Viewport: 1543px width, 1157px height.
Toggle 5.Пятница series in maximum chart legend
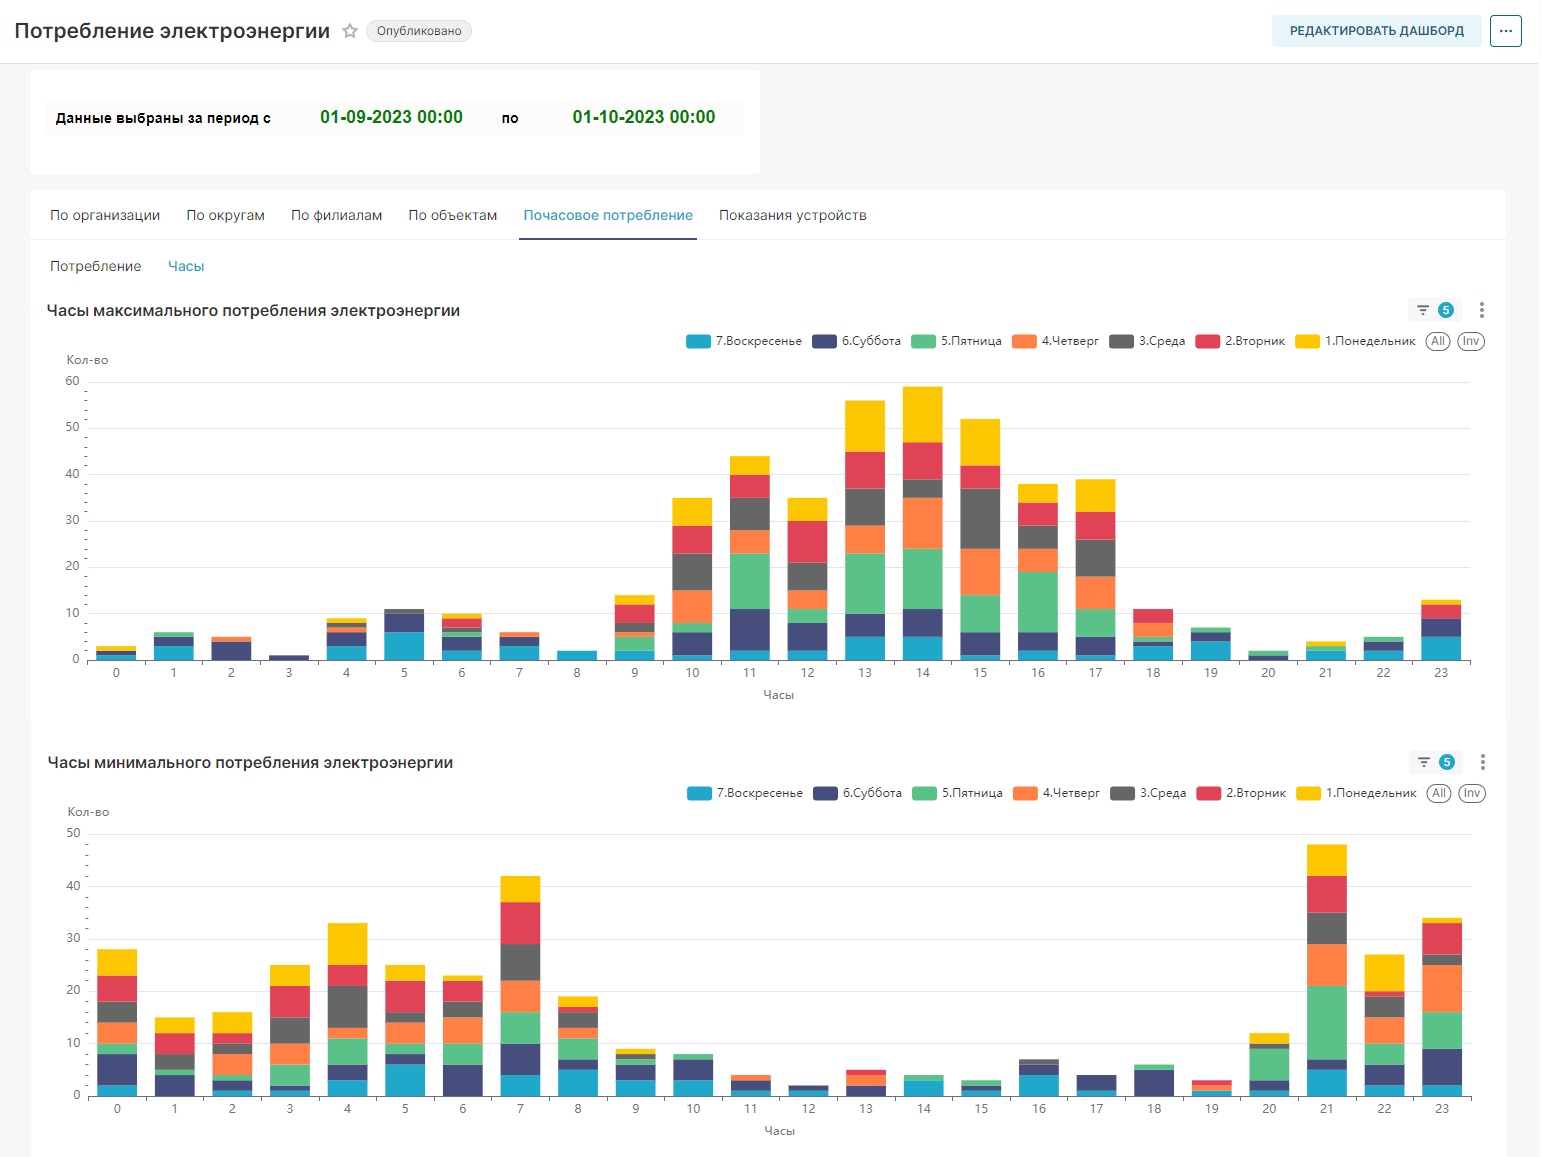click(x=956, y=341)
